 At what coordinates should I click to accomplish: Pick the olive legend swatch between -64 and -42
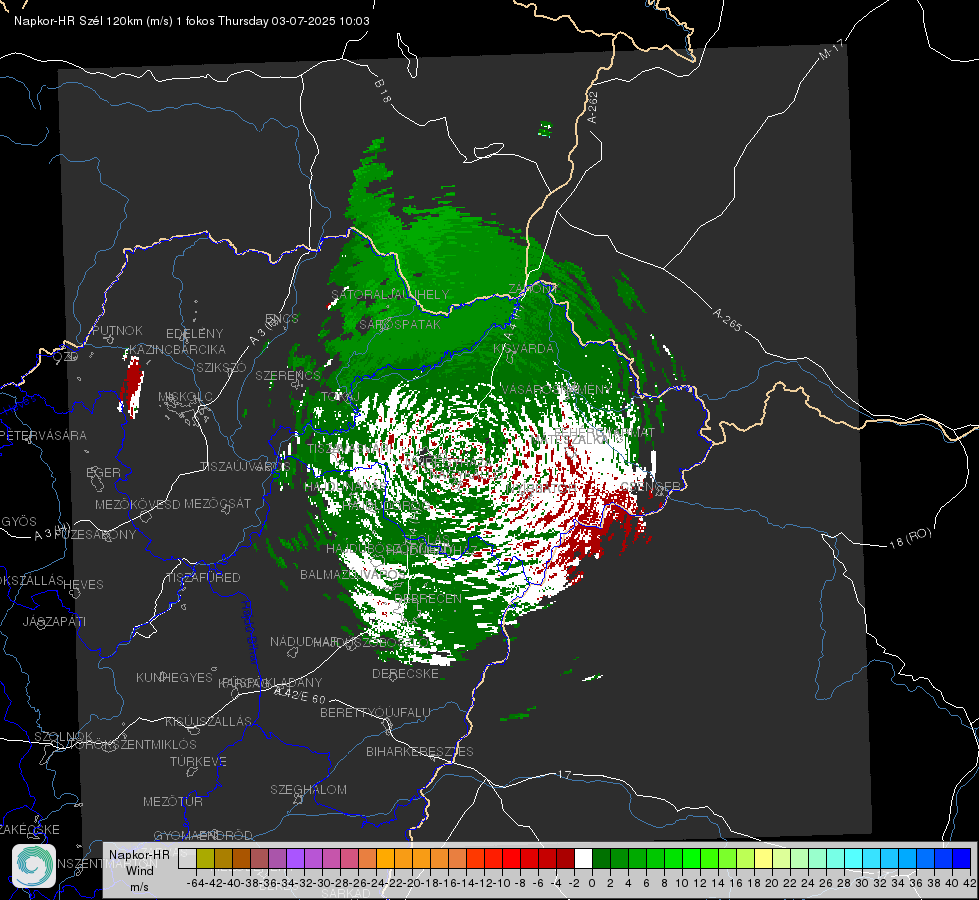click(205, 858)
